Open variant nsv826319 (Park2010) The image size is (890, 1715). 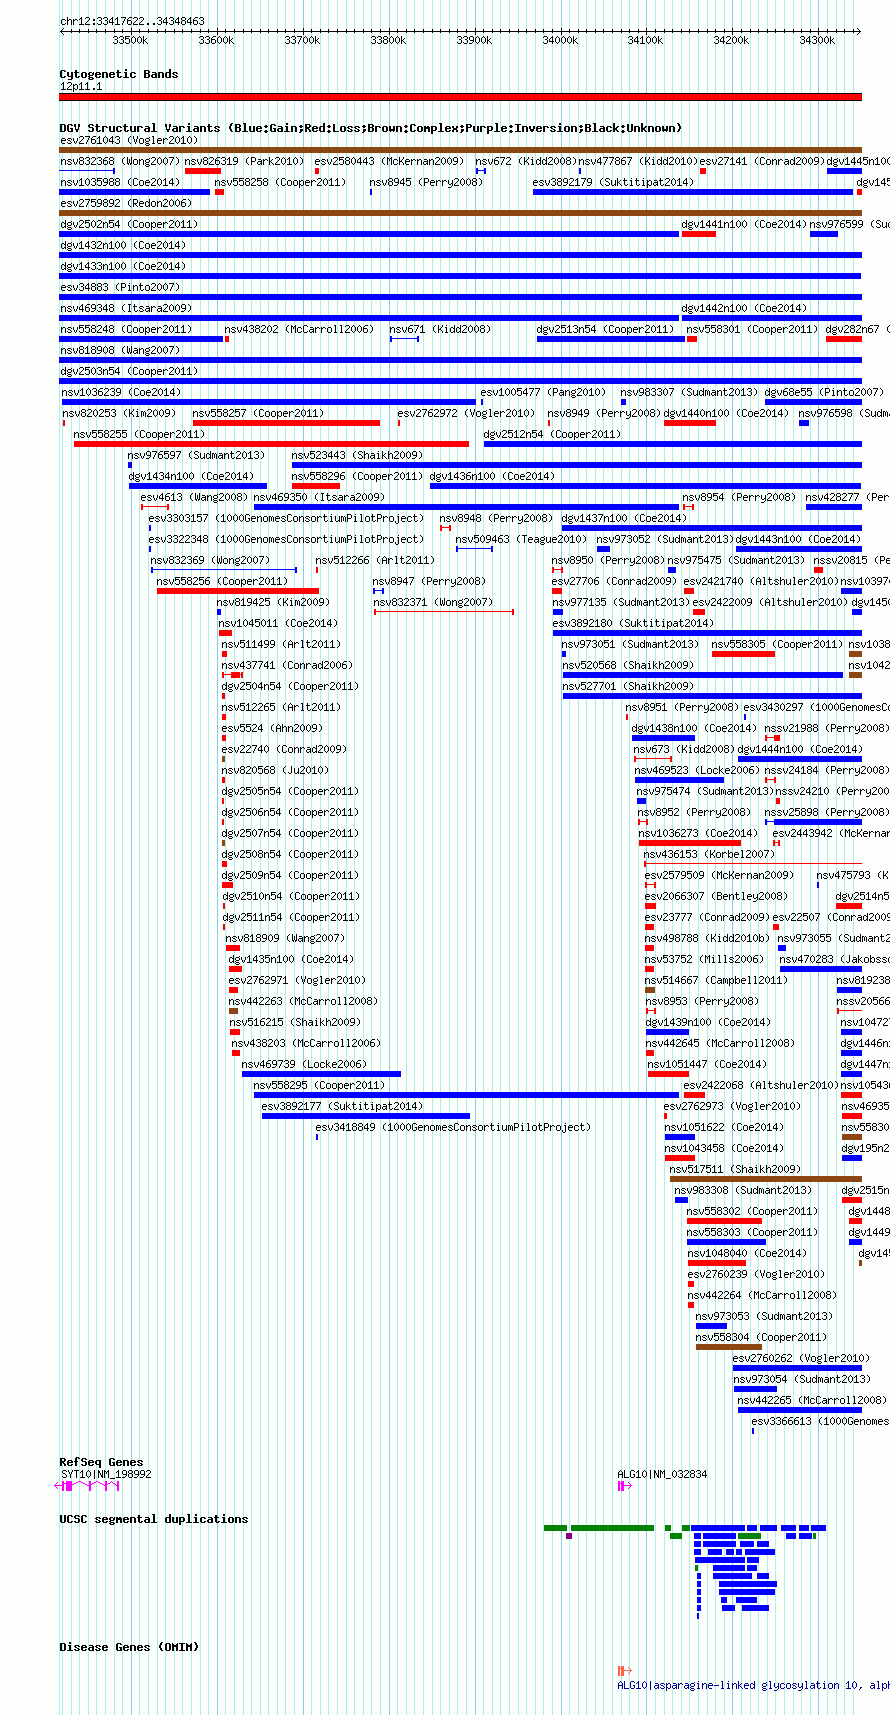click(x=244, y=161)
